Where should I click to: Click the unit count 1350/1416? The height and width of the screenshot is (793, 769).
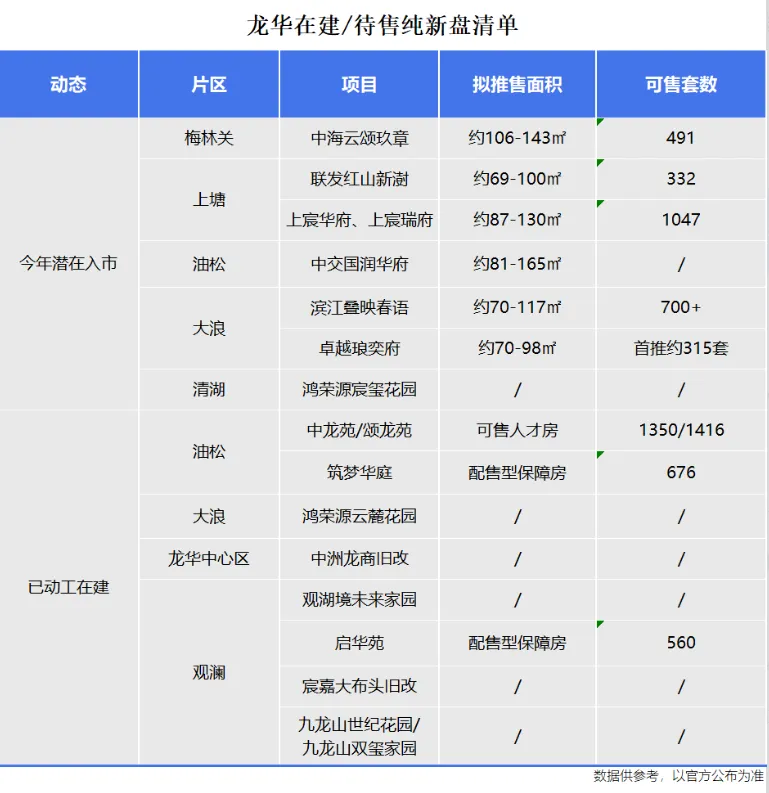(x=681, y=430)
